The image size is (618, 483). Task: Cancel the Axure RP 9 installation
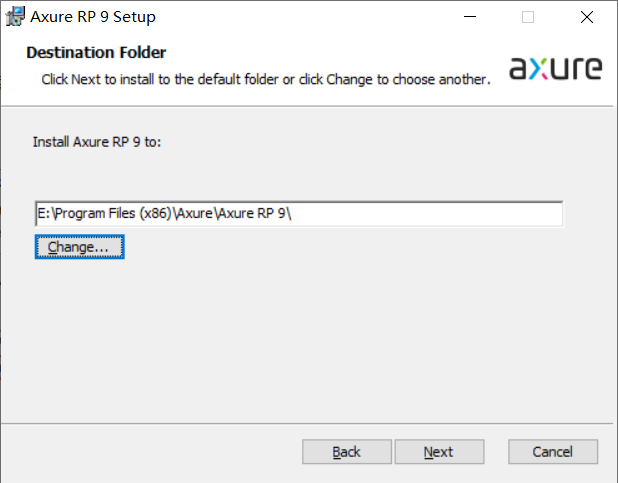tap(553, 452)
